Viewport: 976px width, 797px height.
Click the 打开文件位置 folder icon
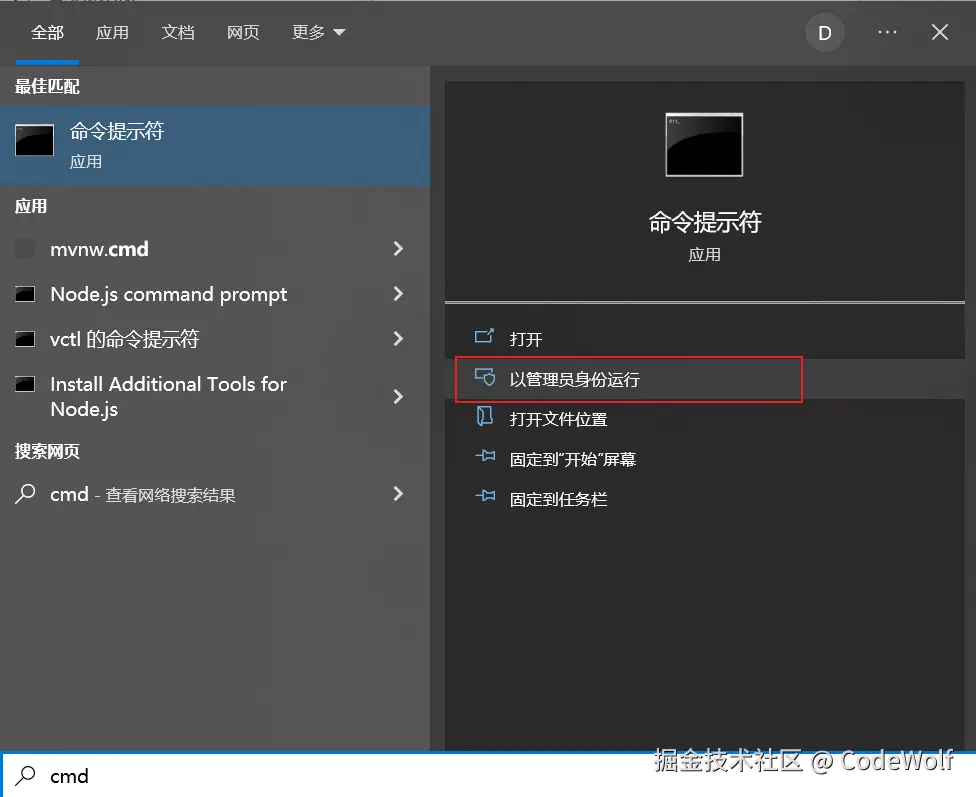(484, 416)
